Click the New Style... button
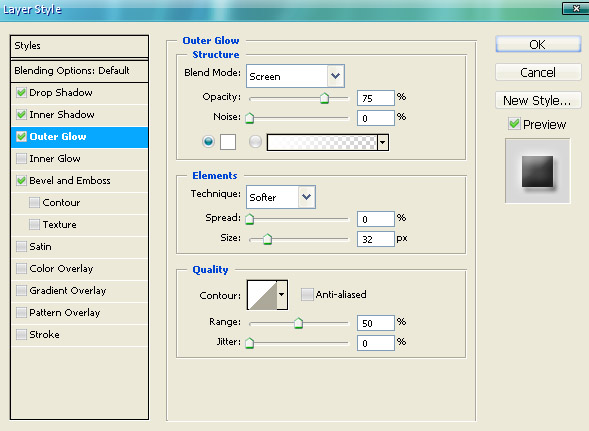Image resolution: width=589 pixels, height=431 pixels. pyautogui.click(x=538, y=100)
